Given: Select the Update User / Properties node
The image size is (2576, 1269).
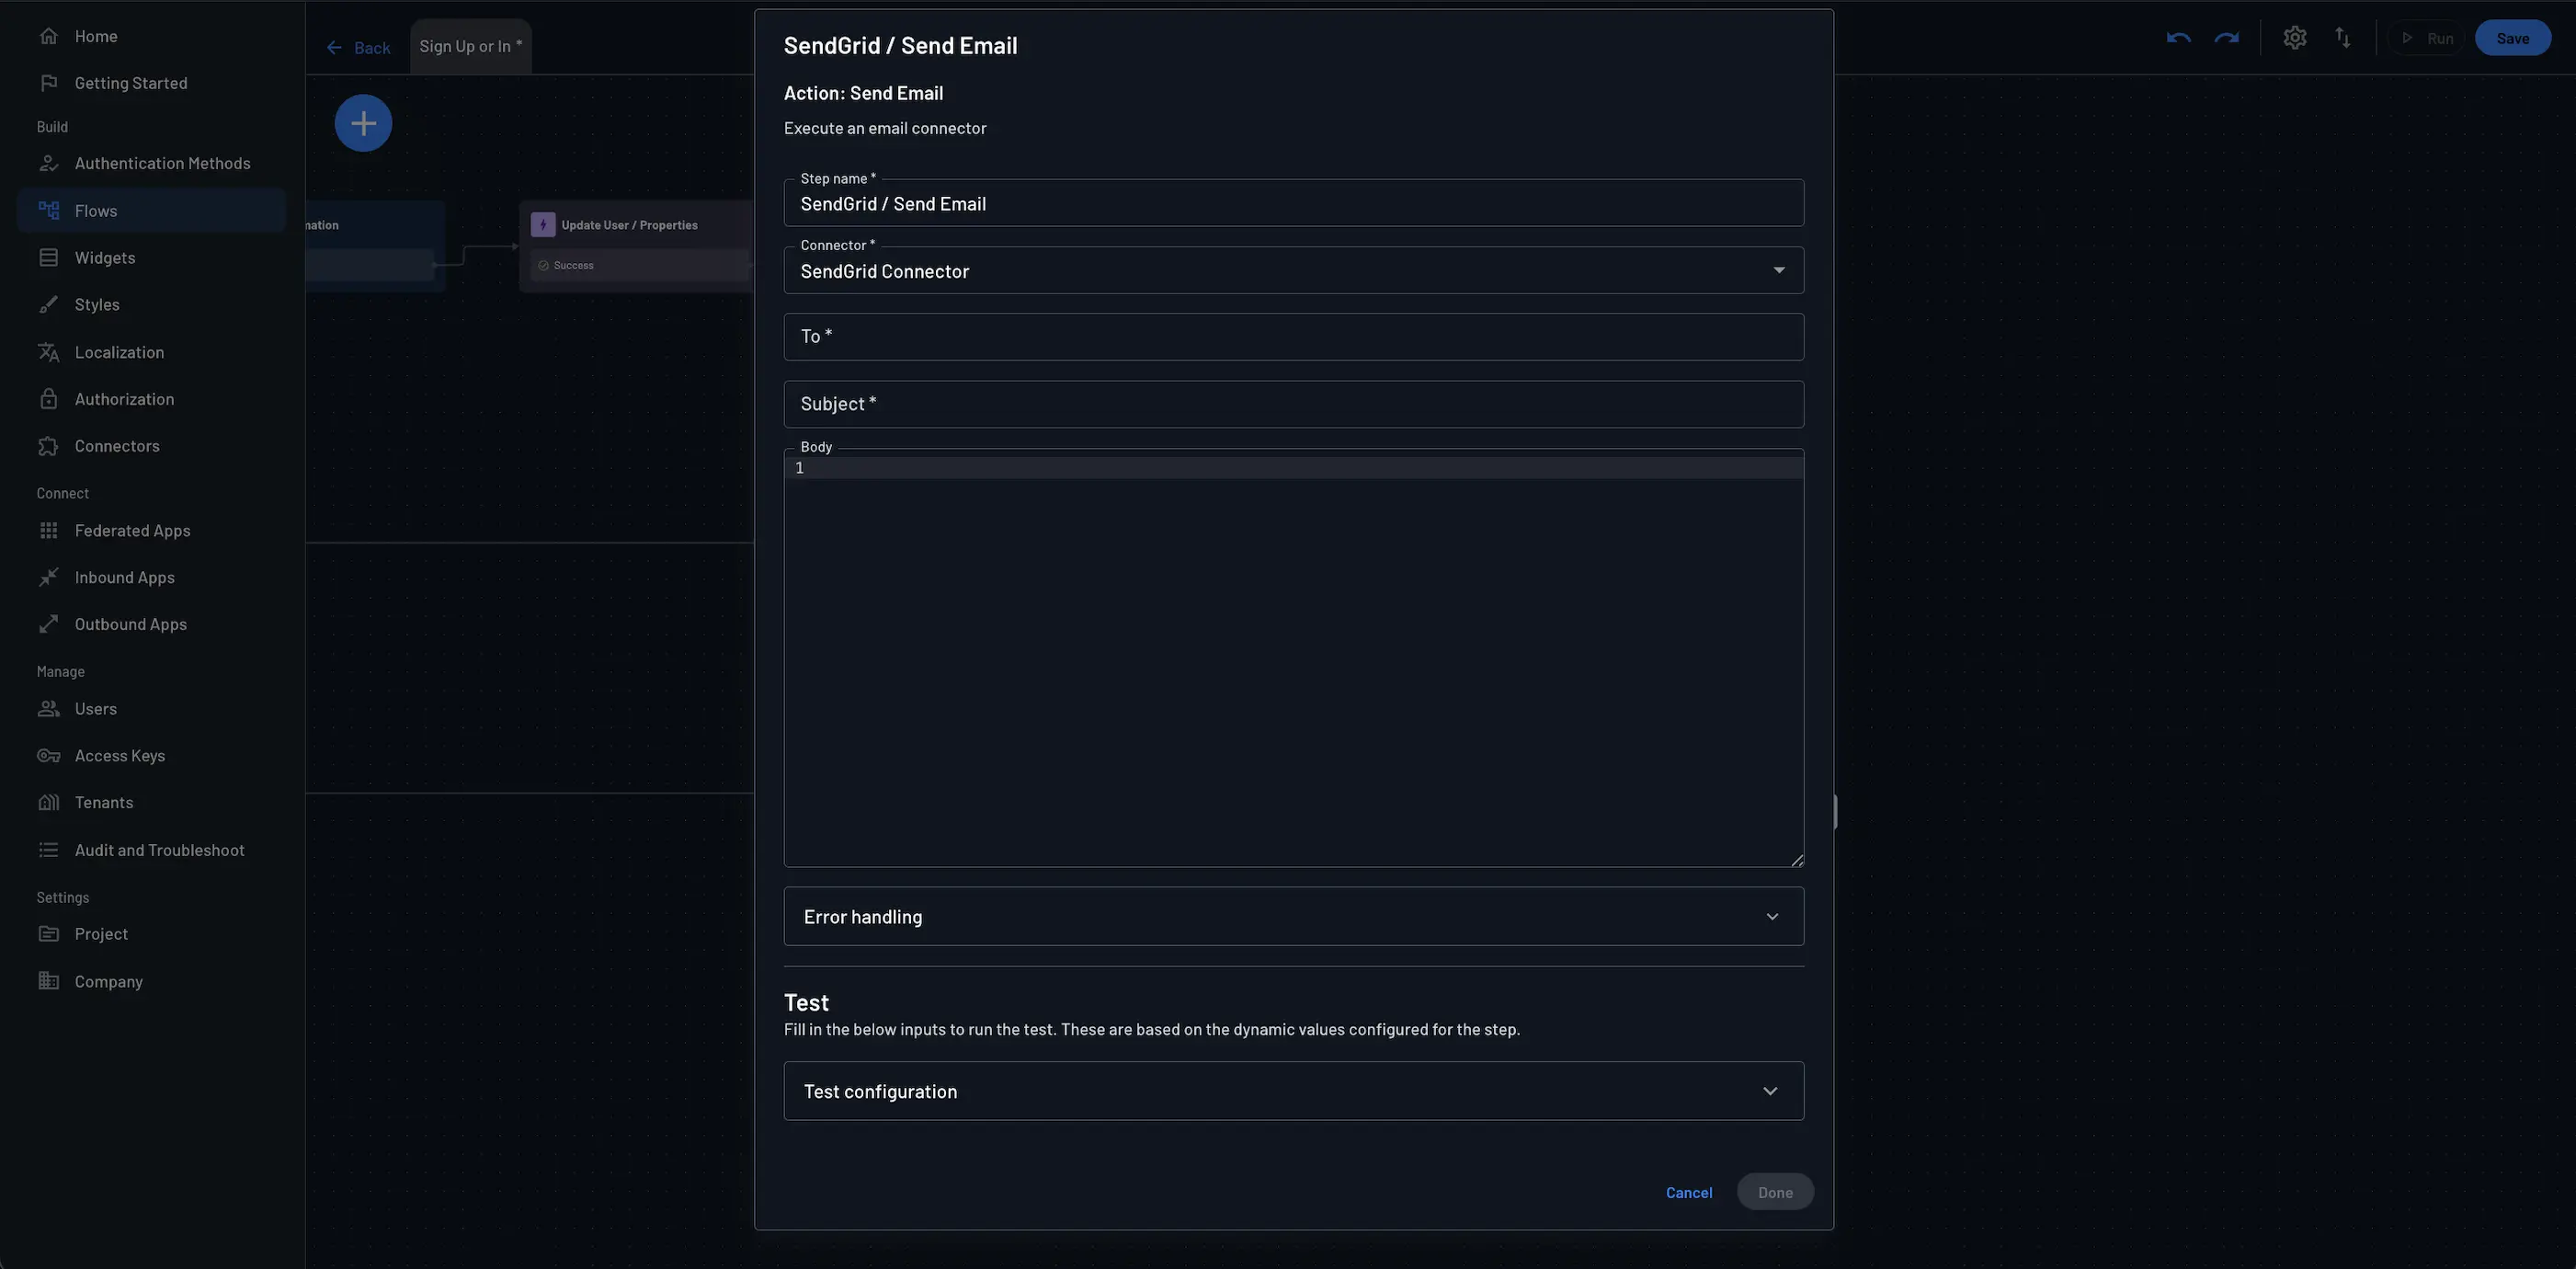Looking at the screenshot, I should click(630, 224).
